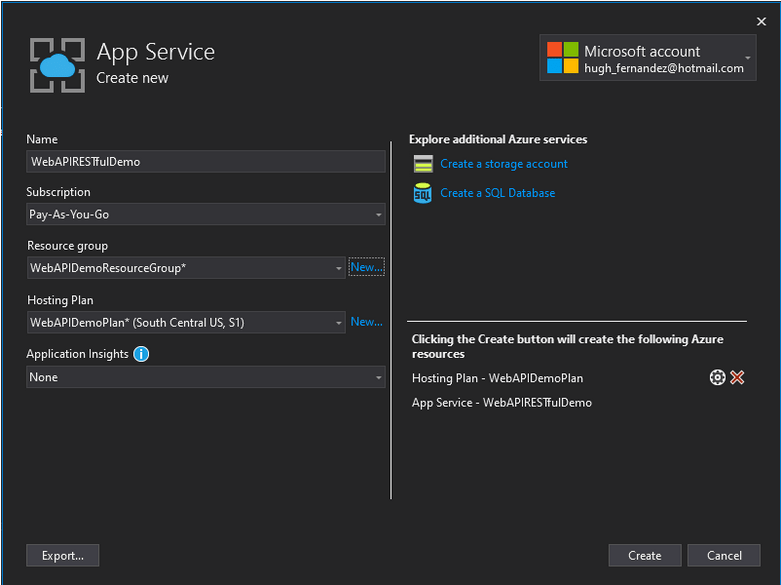Click the storage account icon
Screen dimensions: 781x585
[423, 164]
